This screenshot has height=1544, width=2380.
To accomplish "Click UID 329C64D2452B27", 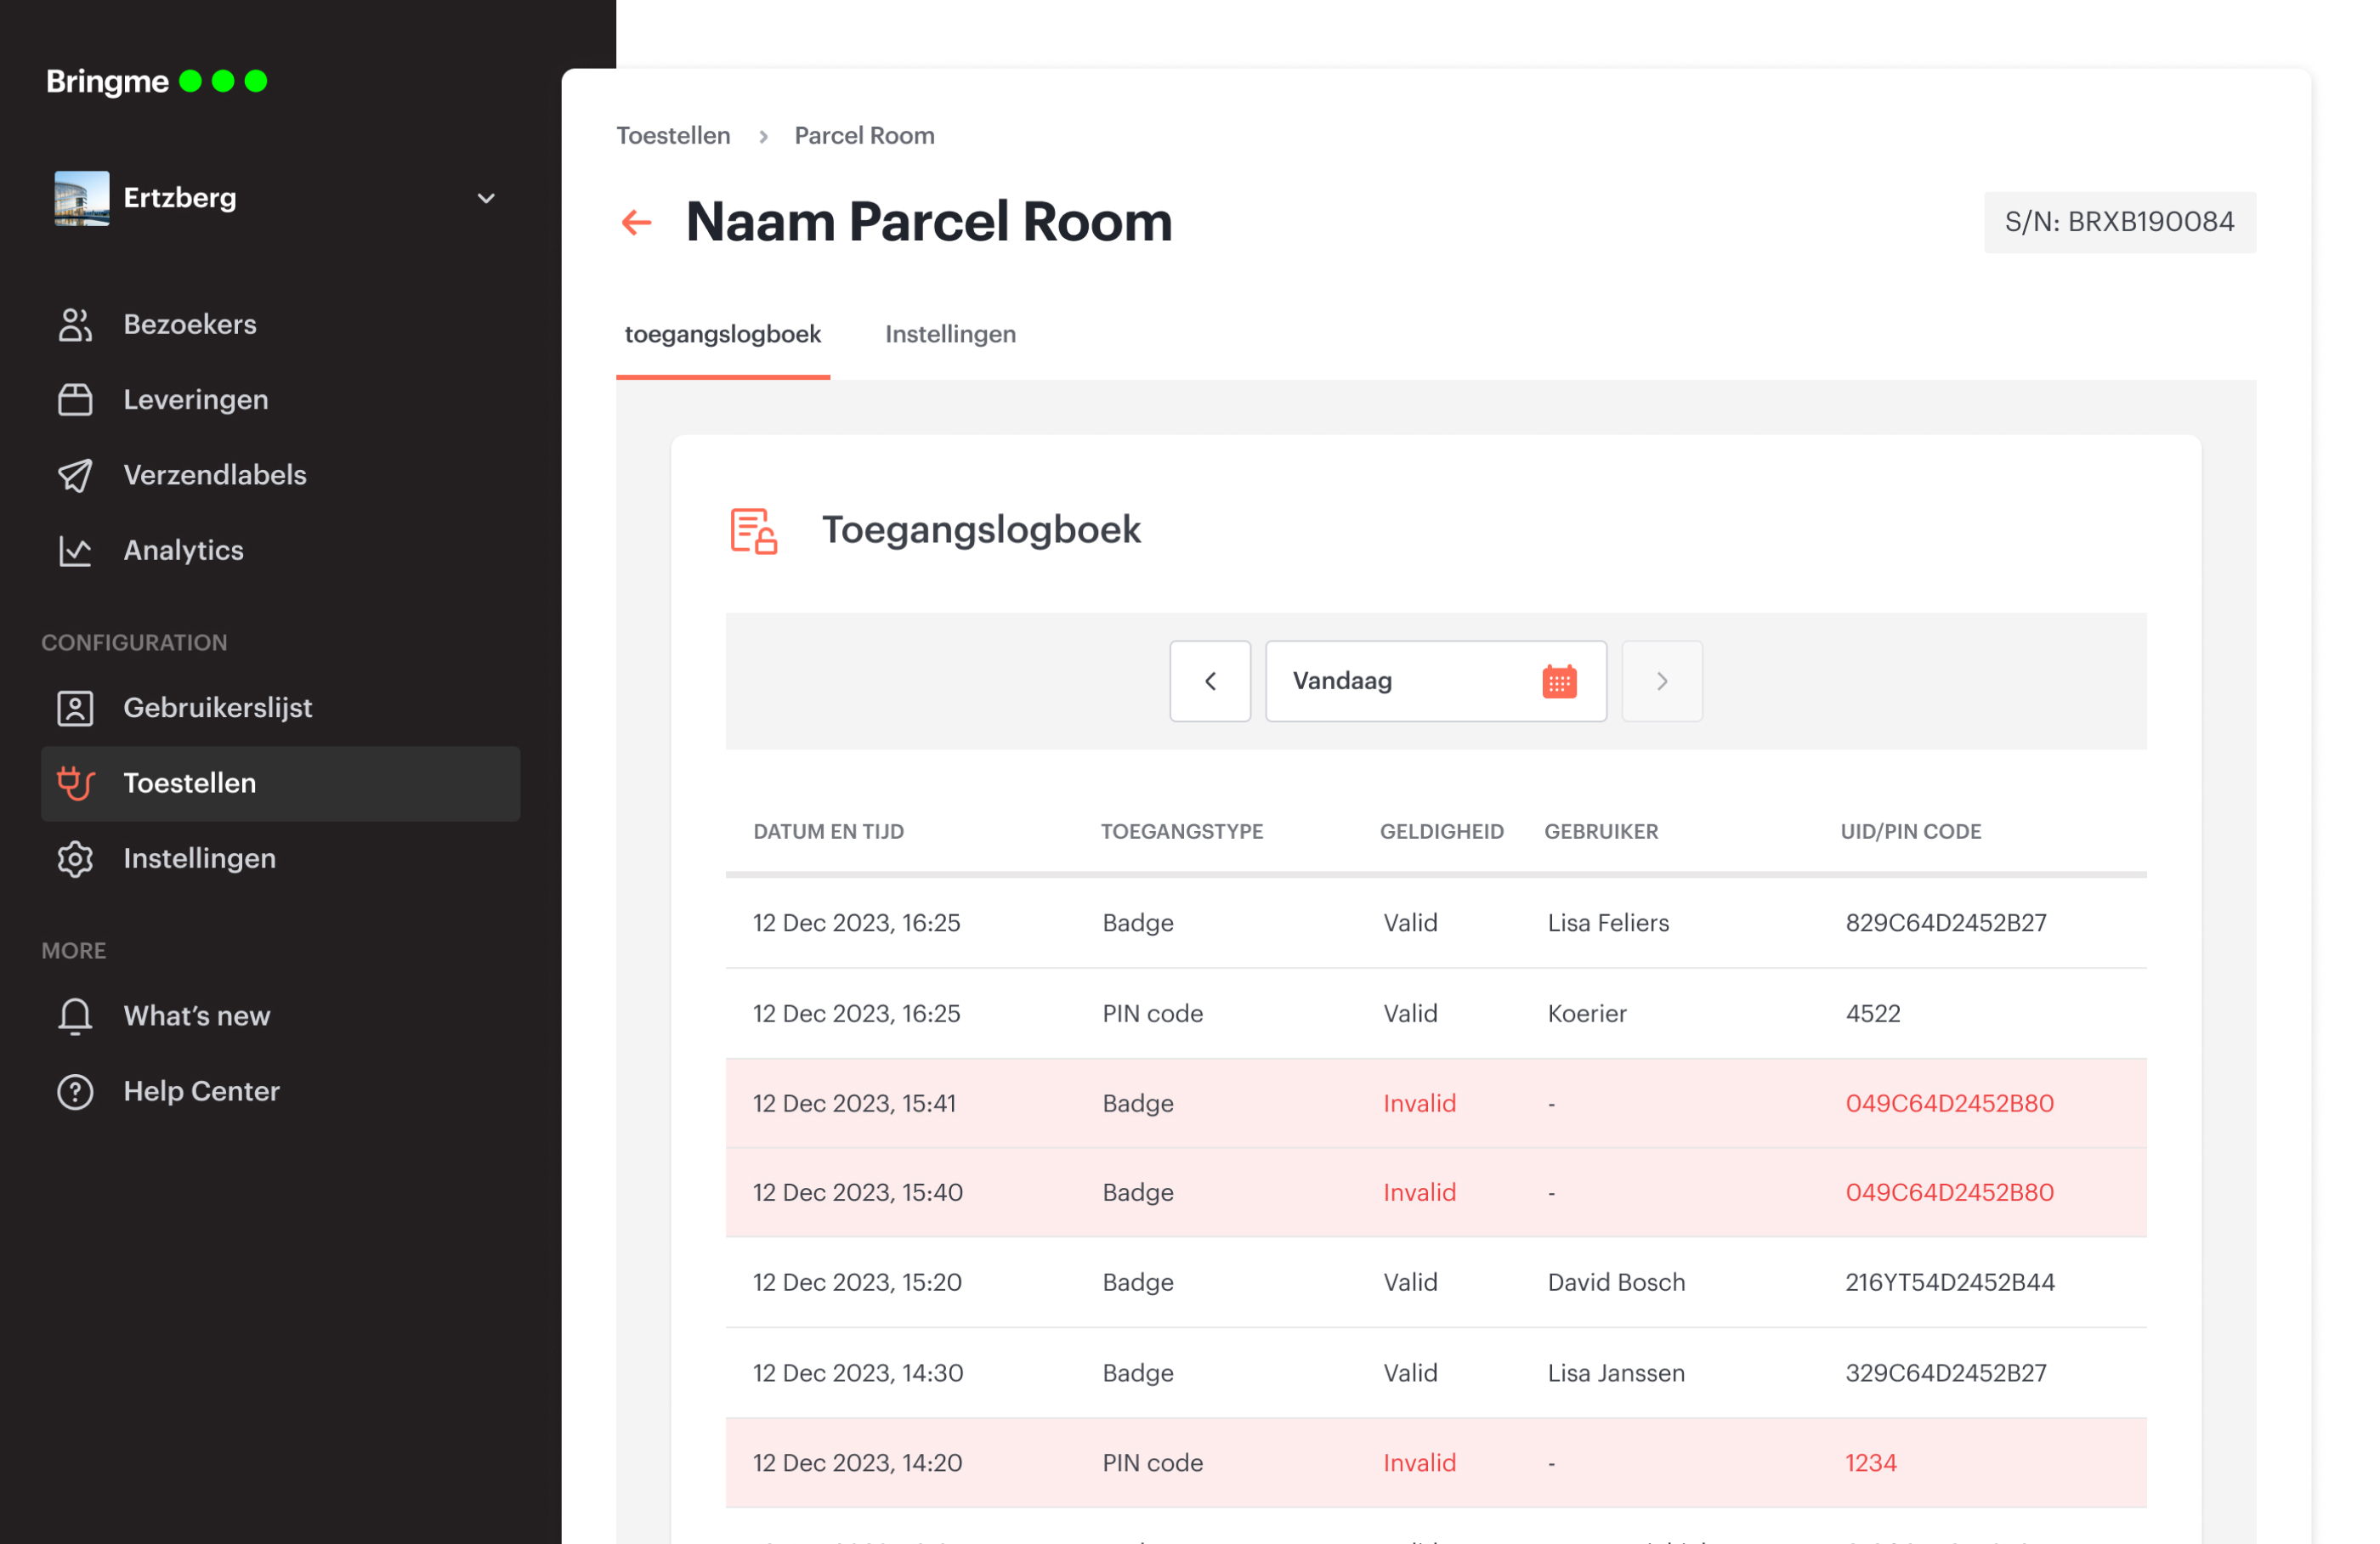I will tap(1946, 1373).
